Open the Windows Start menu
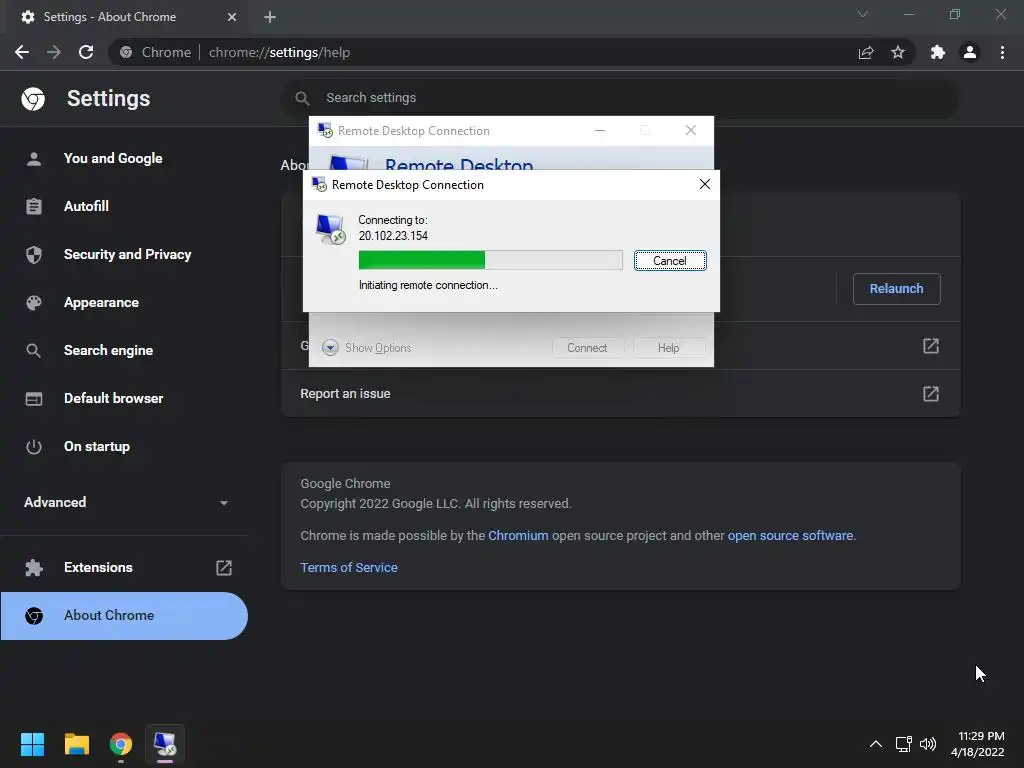 32,744
